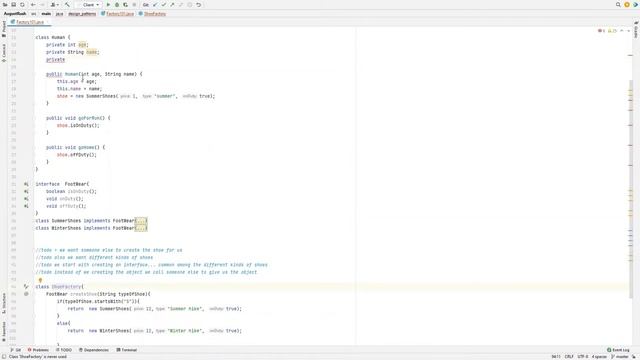Image resolution: width=640 pixels, height=360 pixels.
Task: Run the Client configuration with green play
Action: point(108,4)
